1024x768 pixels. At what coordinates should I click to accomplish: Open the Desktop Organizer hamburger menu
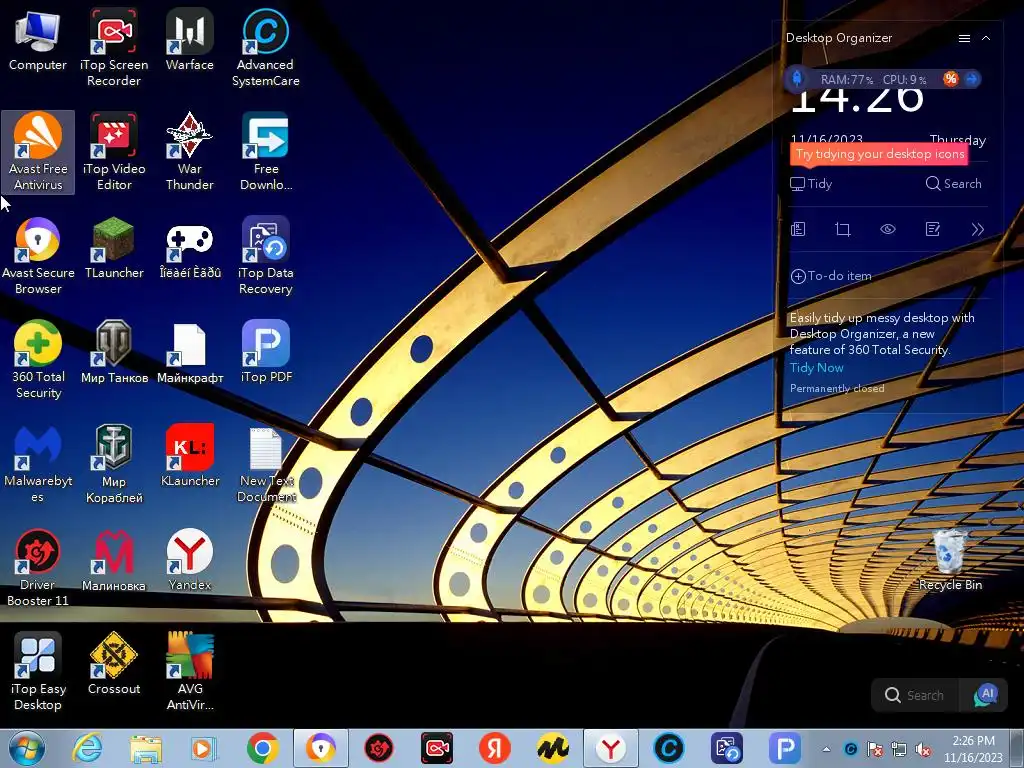(x=964, y=39)
